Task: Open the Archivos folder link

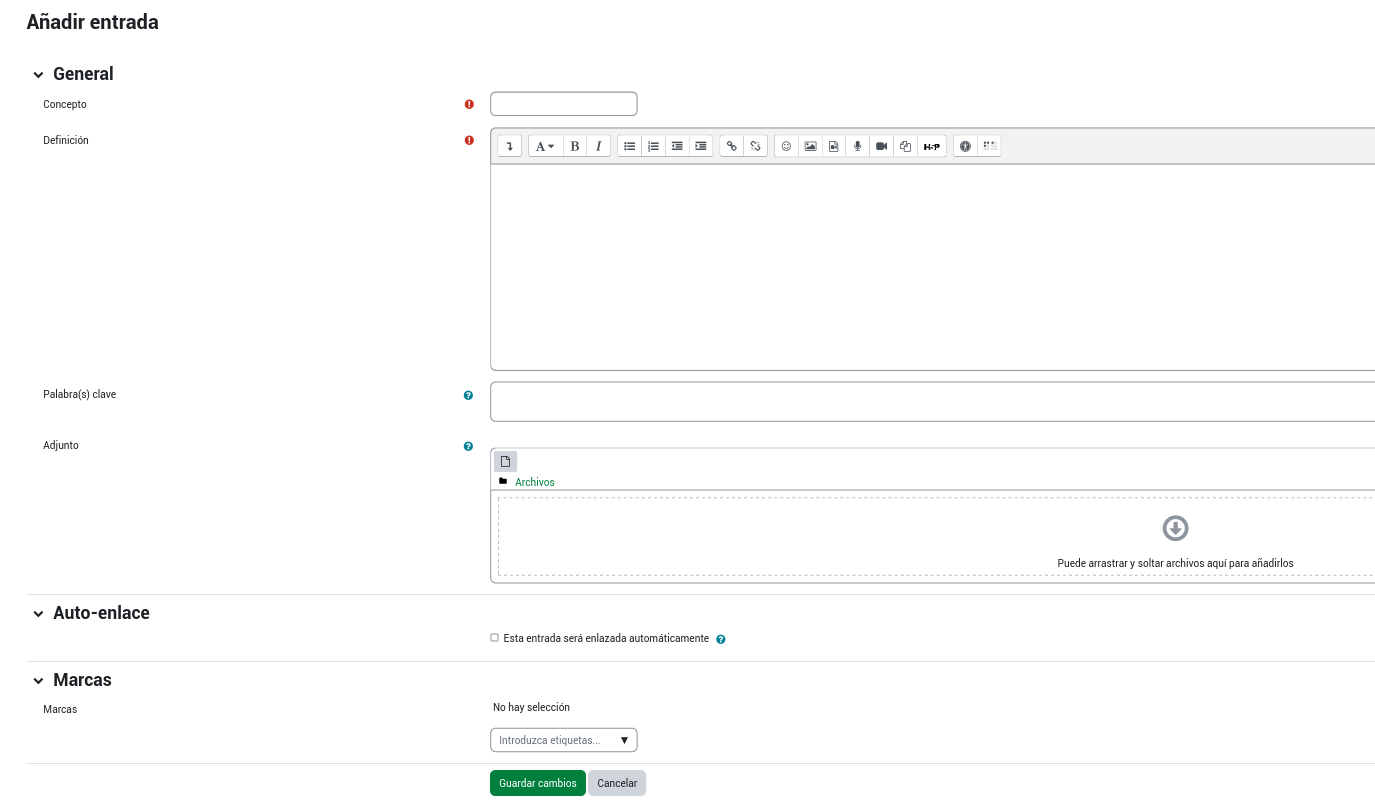Action: click(x=535, y=482)
